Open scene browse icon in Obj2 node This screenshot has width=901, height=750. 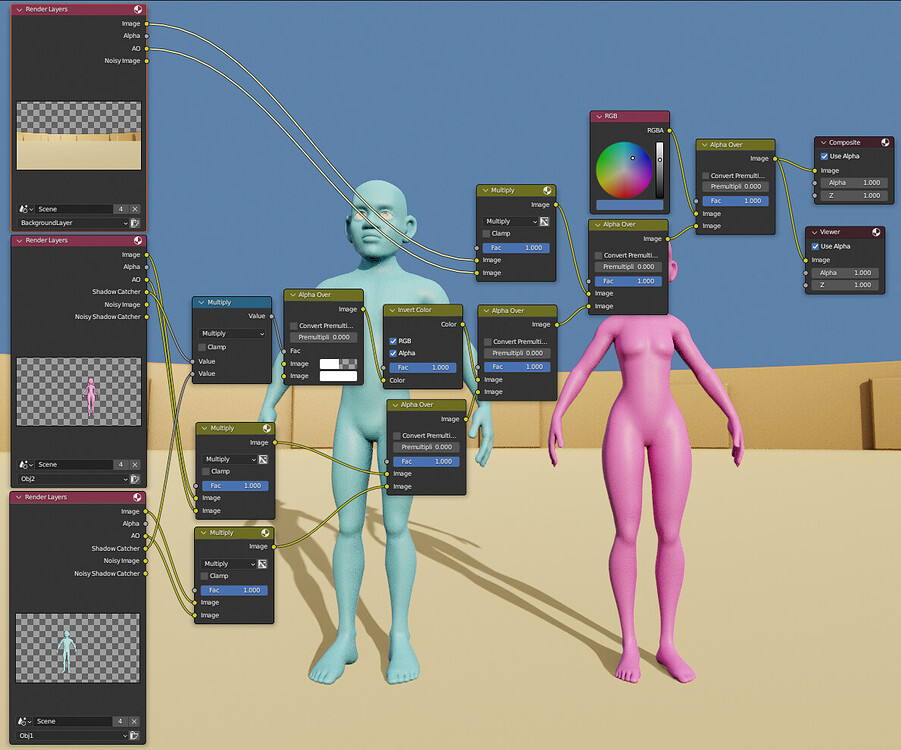point(26,464)
